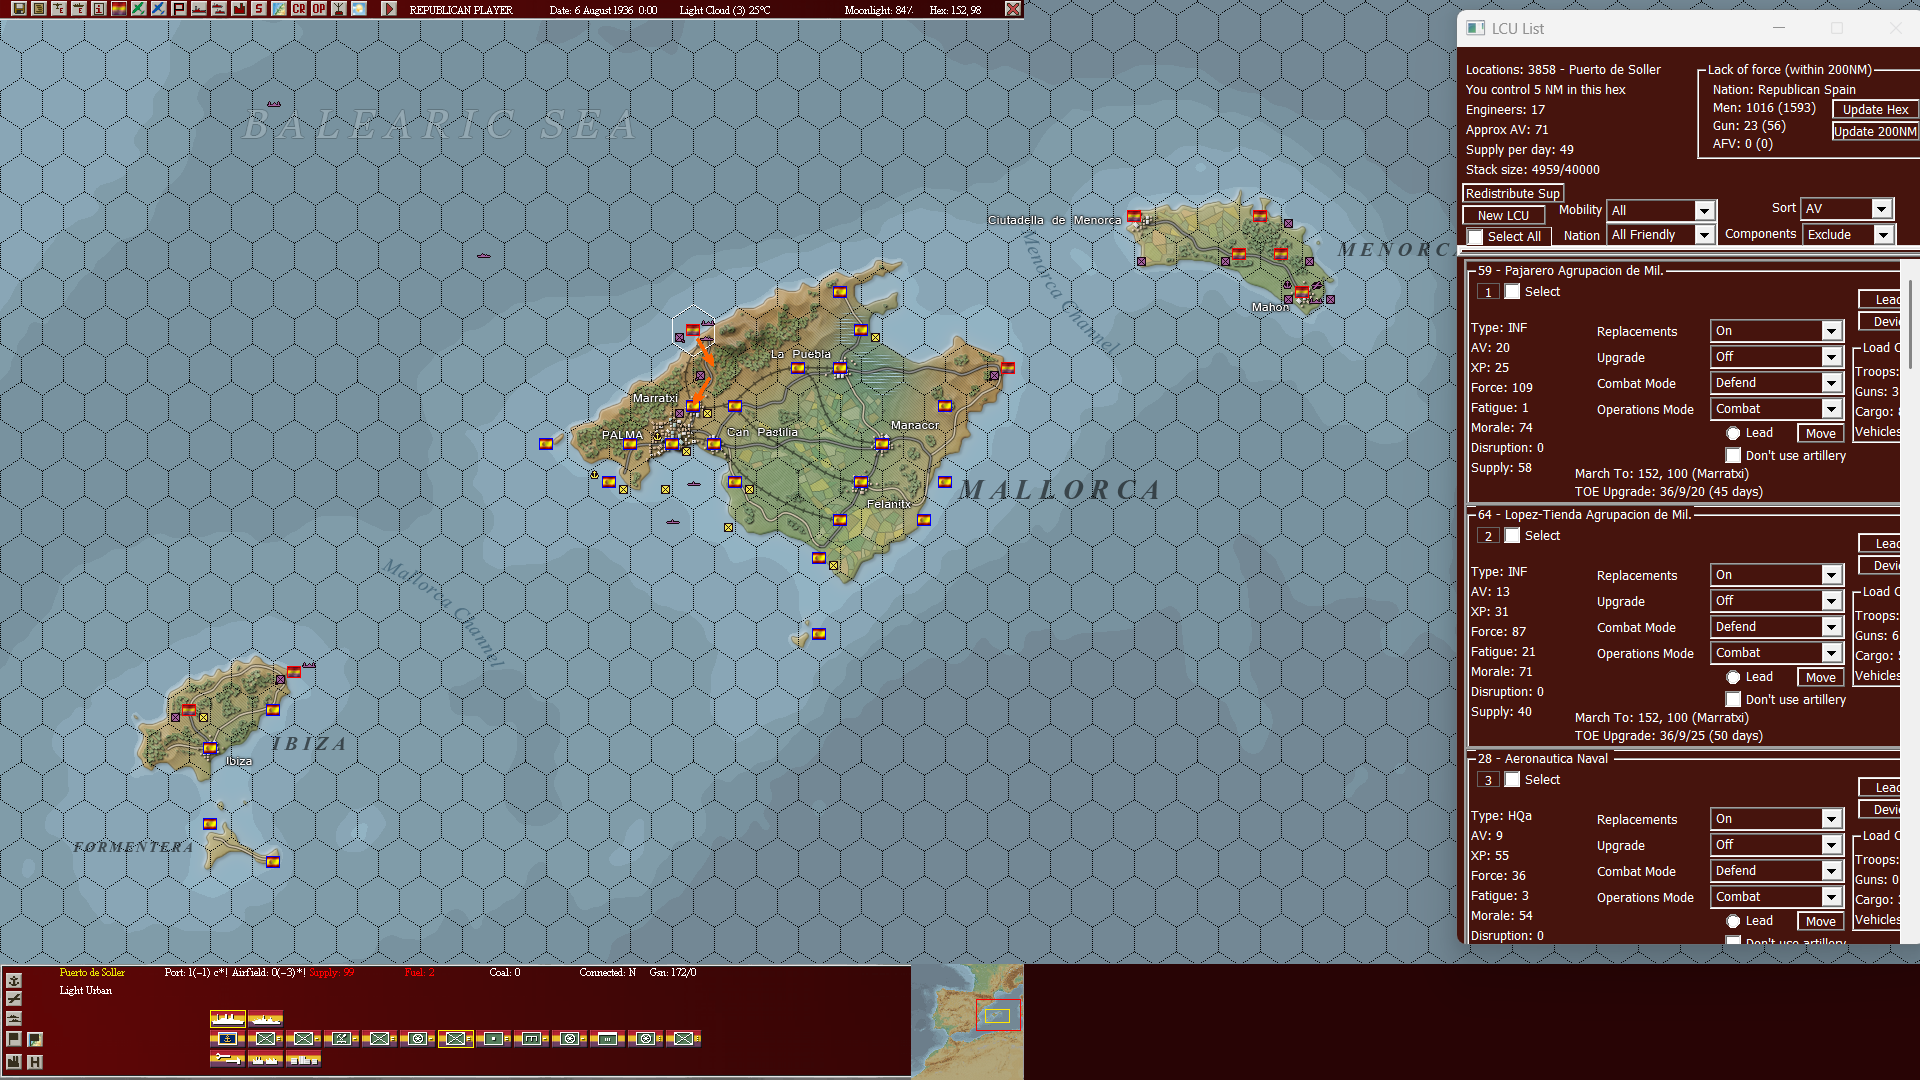Check the Select All box
1920x1080 pixels.
pos(1475,236)
